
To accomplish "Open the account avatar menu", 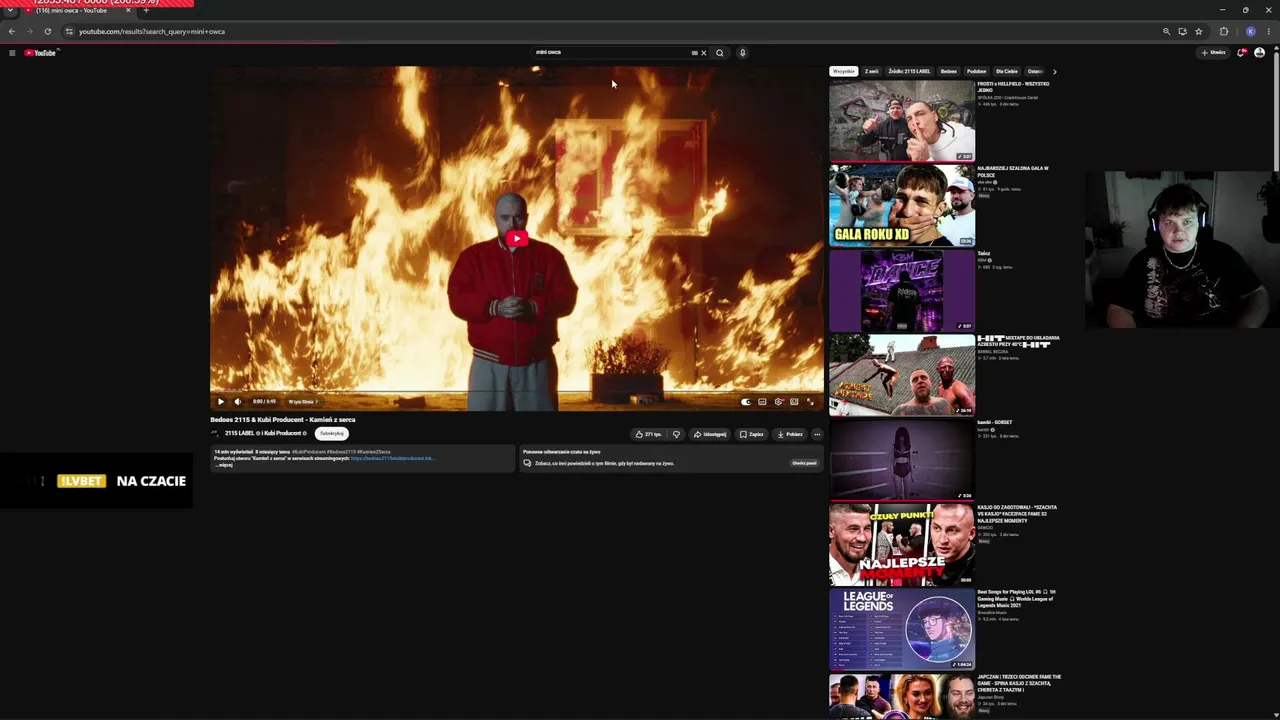I will [1259, 53].
